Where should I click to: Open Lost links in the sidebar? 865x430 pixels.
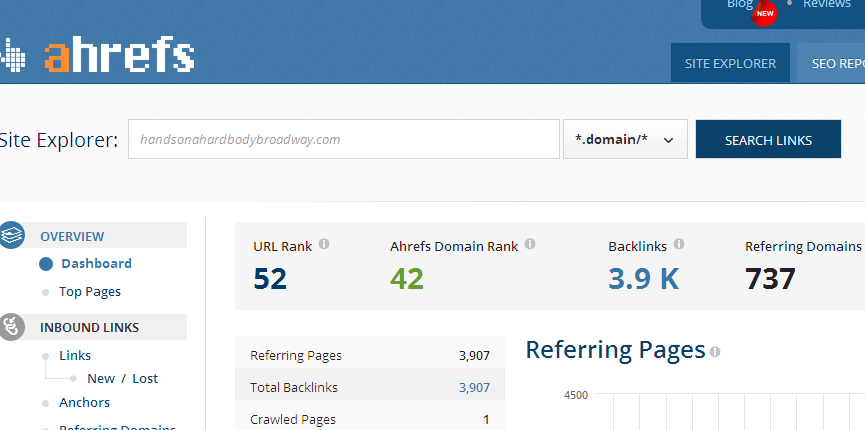(145, 379)
